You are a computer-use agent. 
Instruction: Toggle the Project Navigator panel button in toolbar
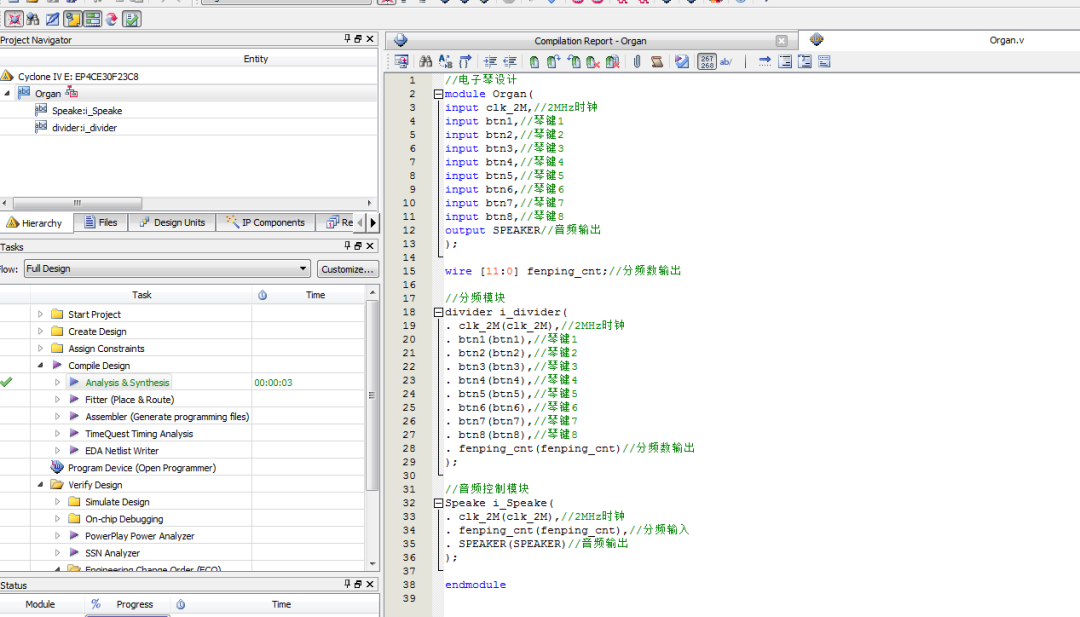(73, 19)
